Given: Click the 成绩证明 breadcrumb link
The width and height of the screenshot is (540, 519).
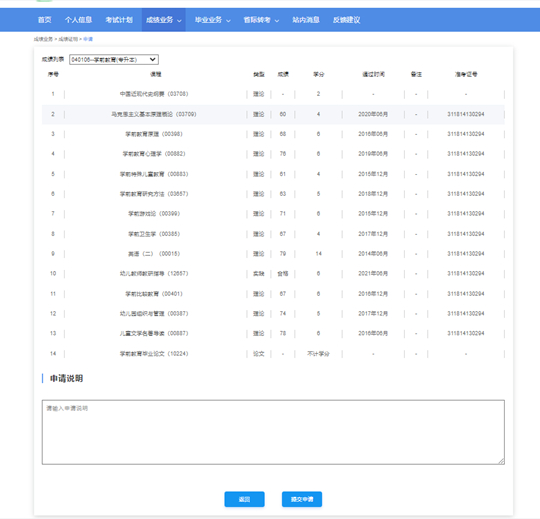Looking at the screenshot, I should tap(68, 39).
